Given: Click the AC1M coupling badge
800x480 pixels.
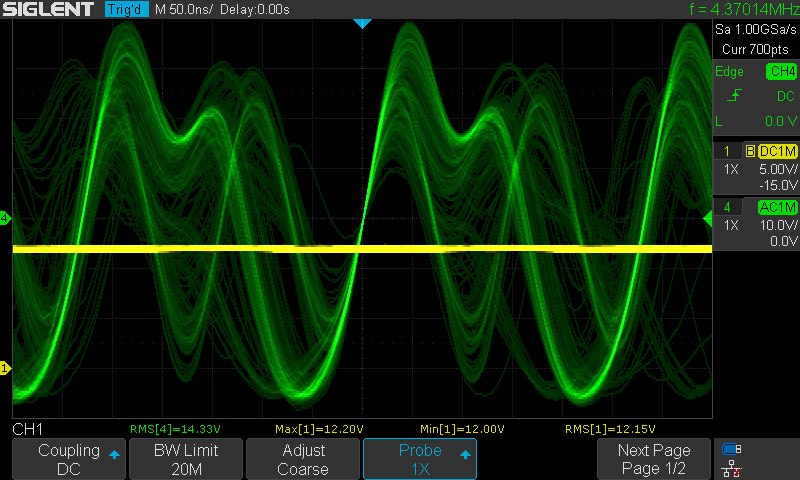Looking at the screenshot, I should (778, 207).
